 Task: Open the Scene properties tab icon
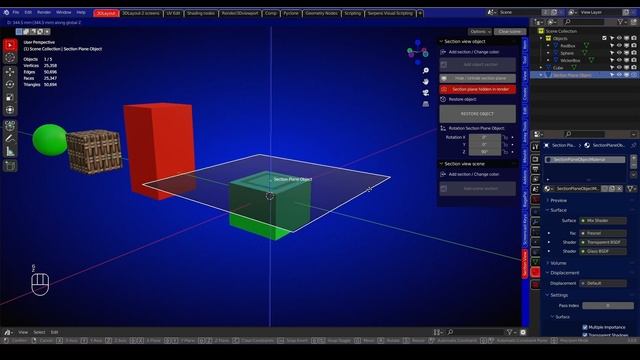click(x=536, y=189)
